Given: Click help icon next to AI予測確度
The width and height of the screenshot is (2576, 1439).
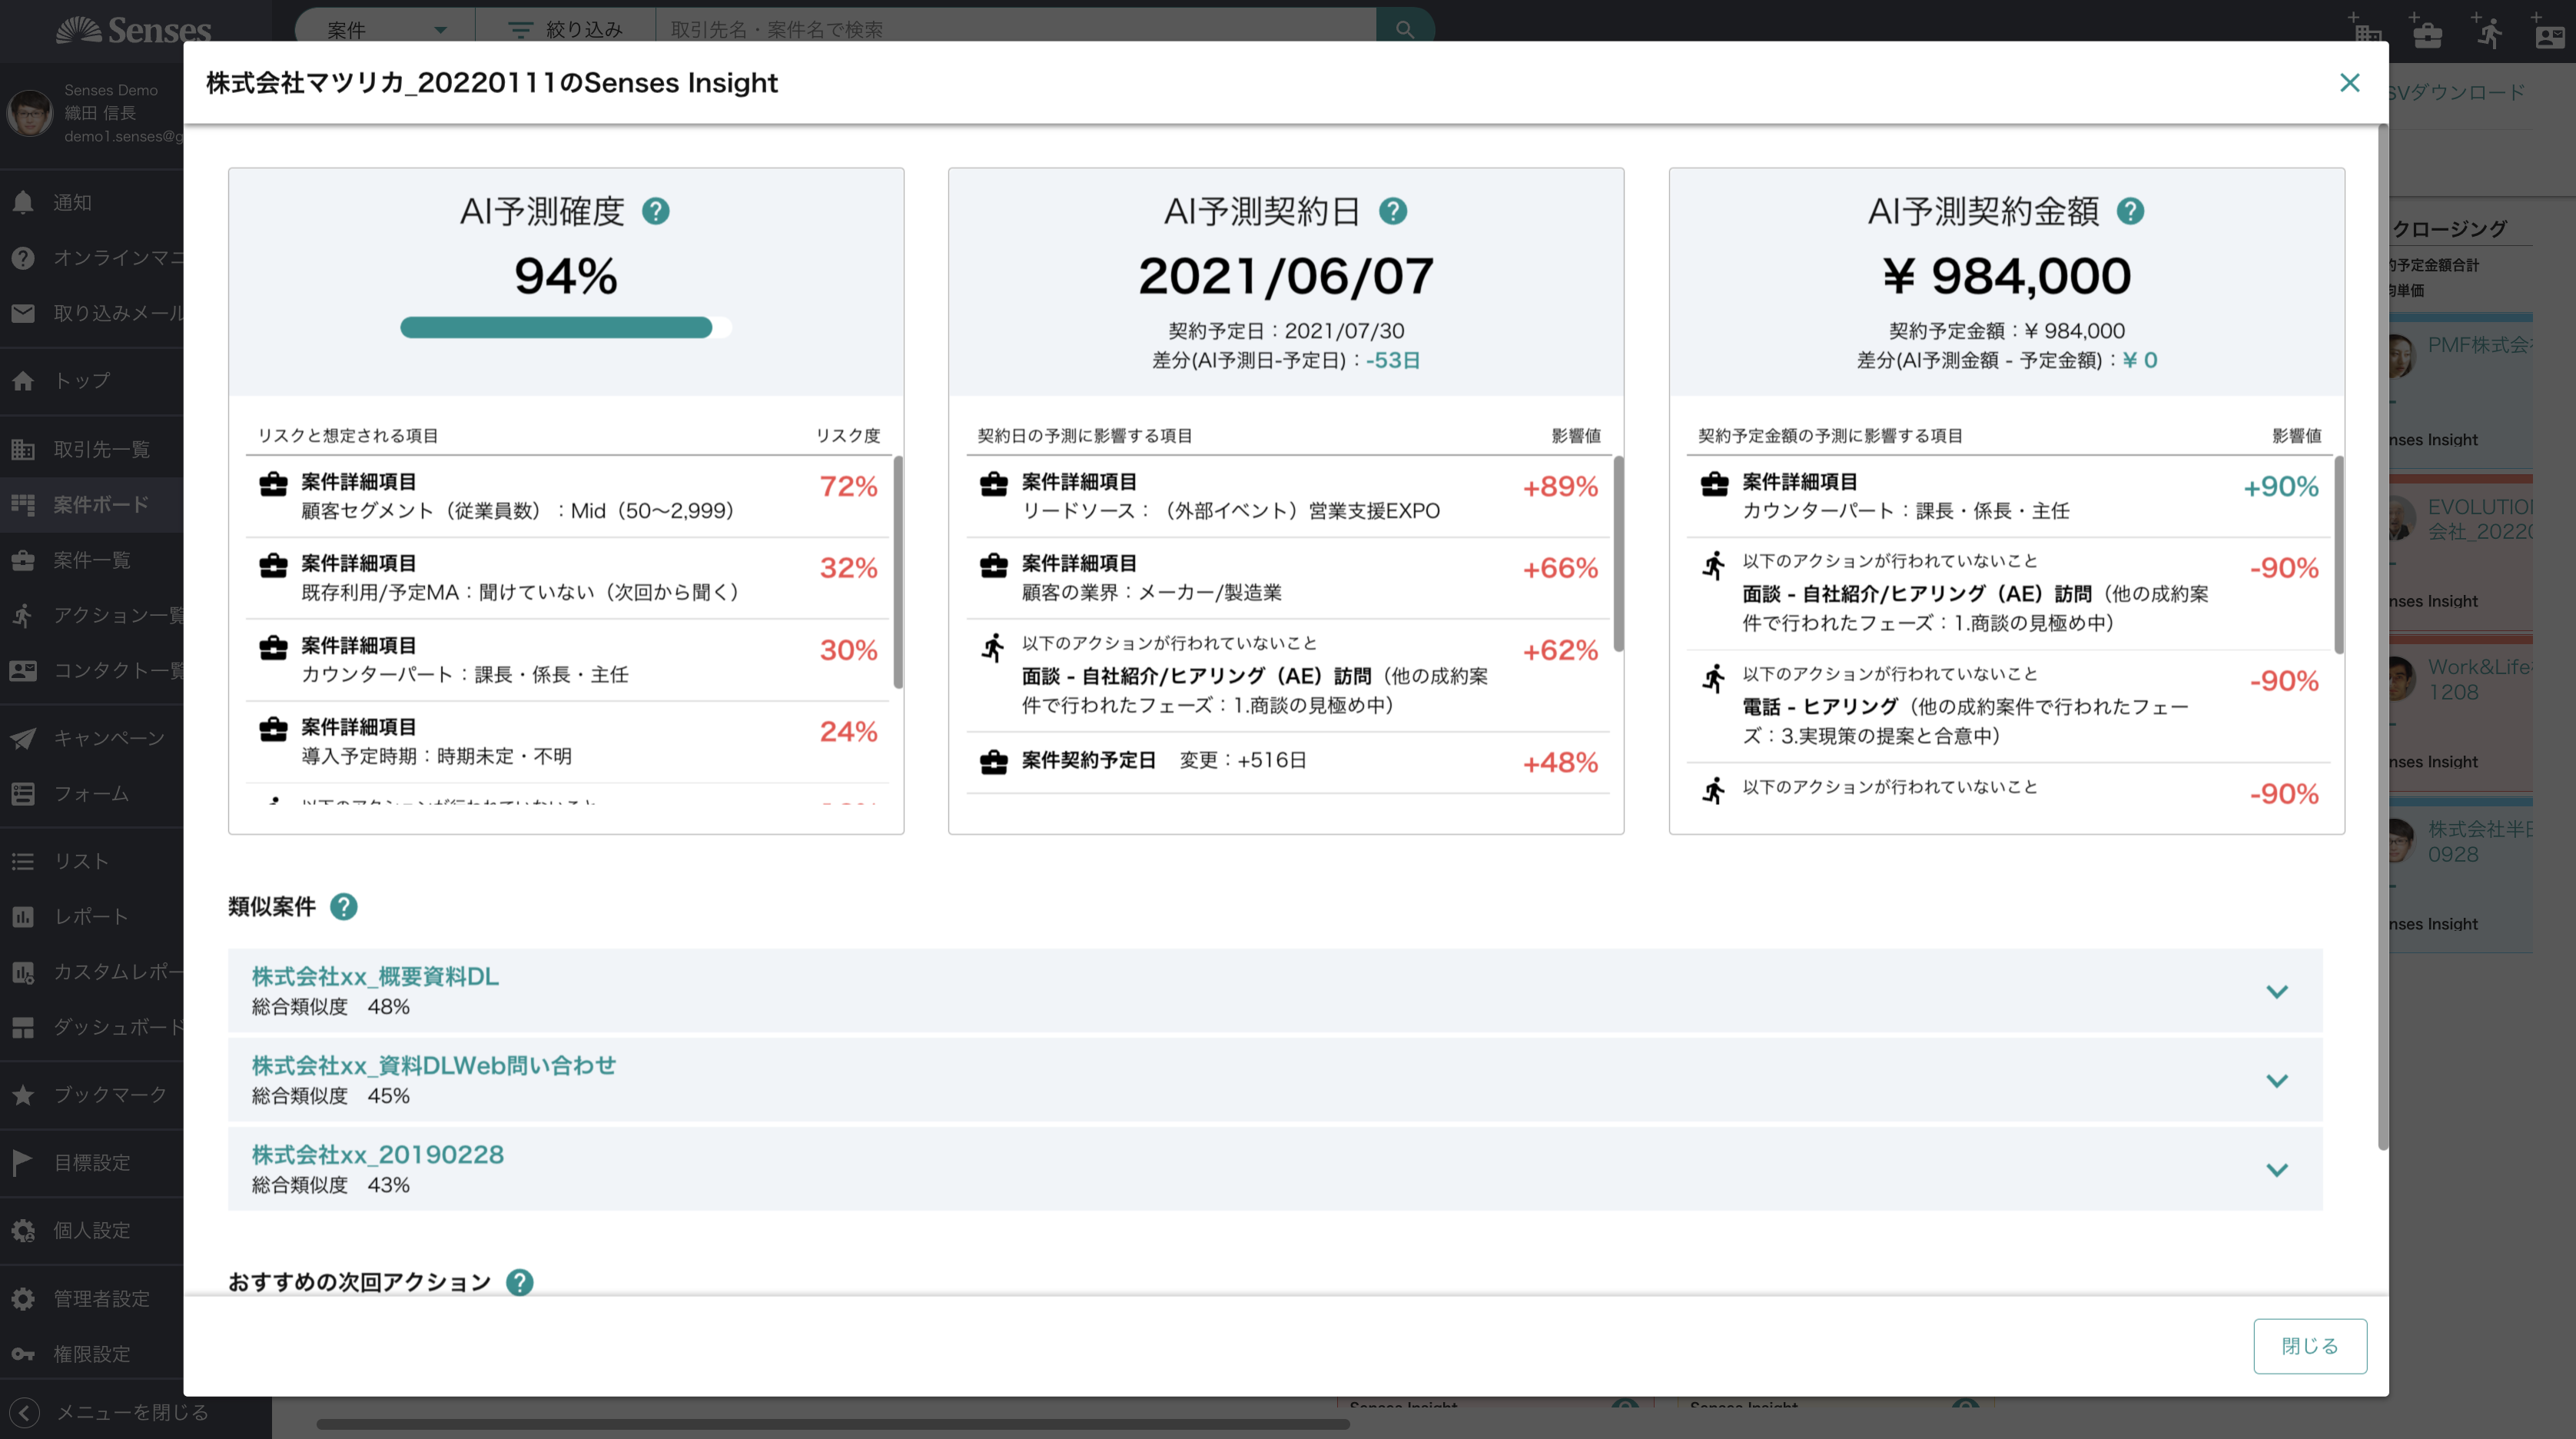Looking at the screenshot, I should coord(656,211).
